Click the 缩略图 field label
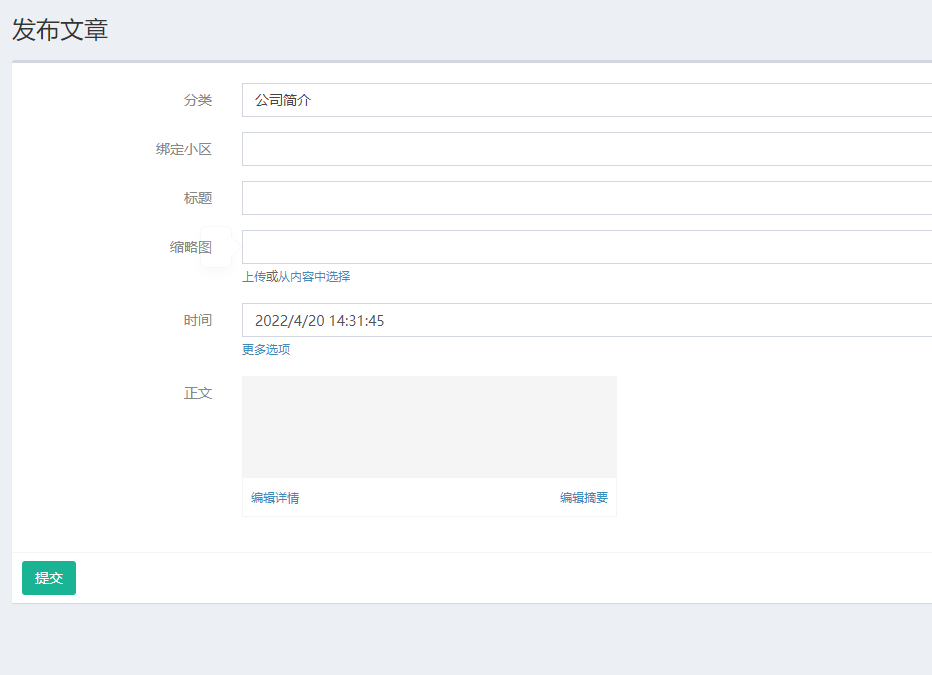This screenshot has height=675, width=932. click(191, 247)
